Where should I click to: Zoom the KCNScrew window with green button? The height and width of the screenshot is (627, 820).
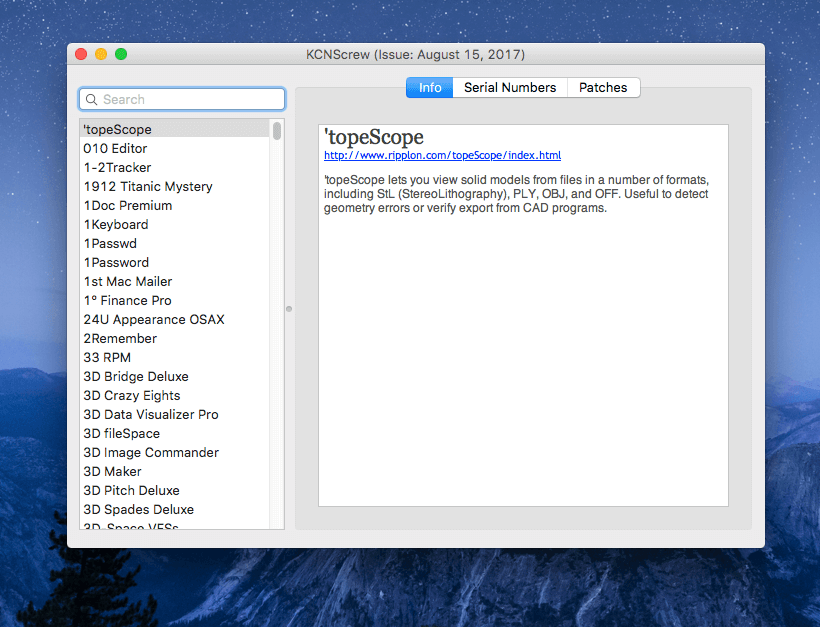pyautogui.click(x=121, y=54)
